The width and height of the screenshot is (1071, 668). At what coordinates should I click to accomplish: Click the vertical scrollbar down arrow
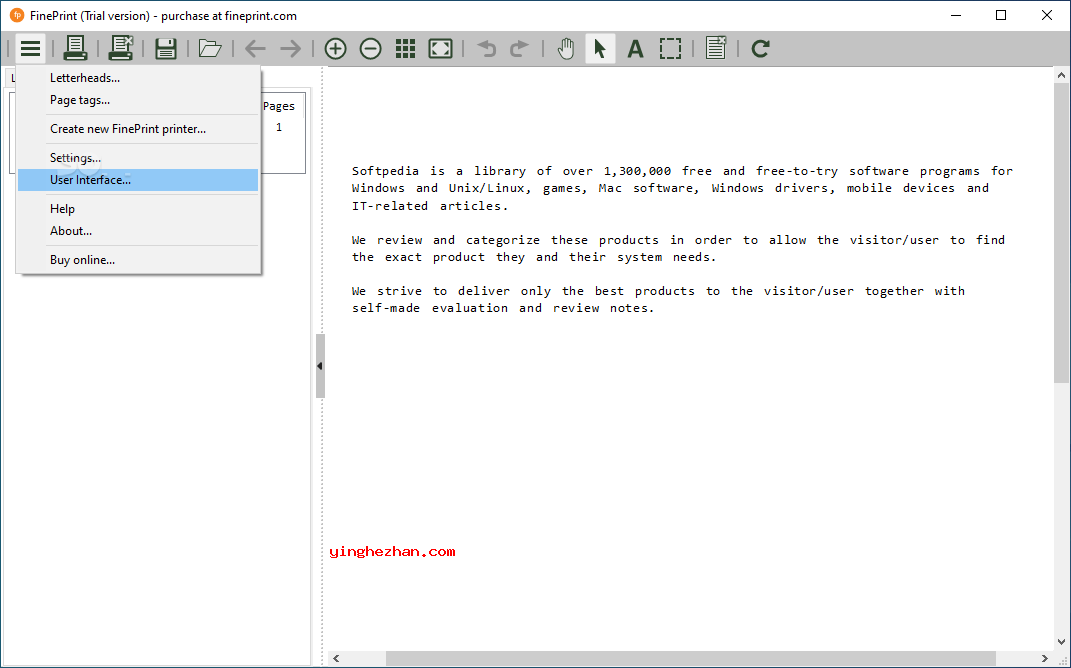pyautogui.click(x=1061, y=642)
